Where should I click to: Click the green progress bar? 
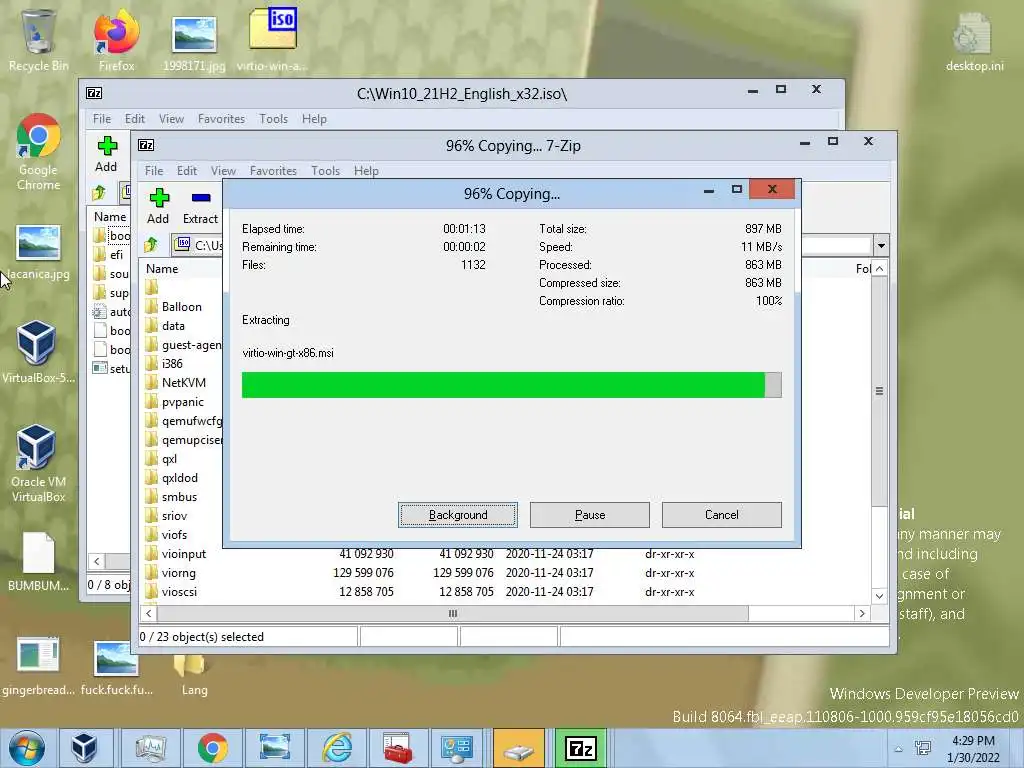(x=511, y=385)
